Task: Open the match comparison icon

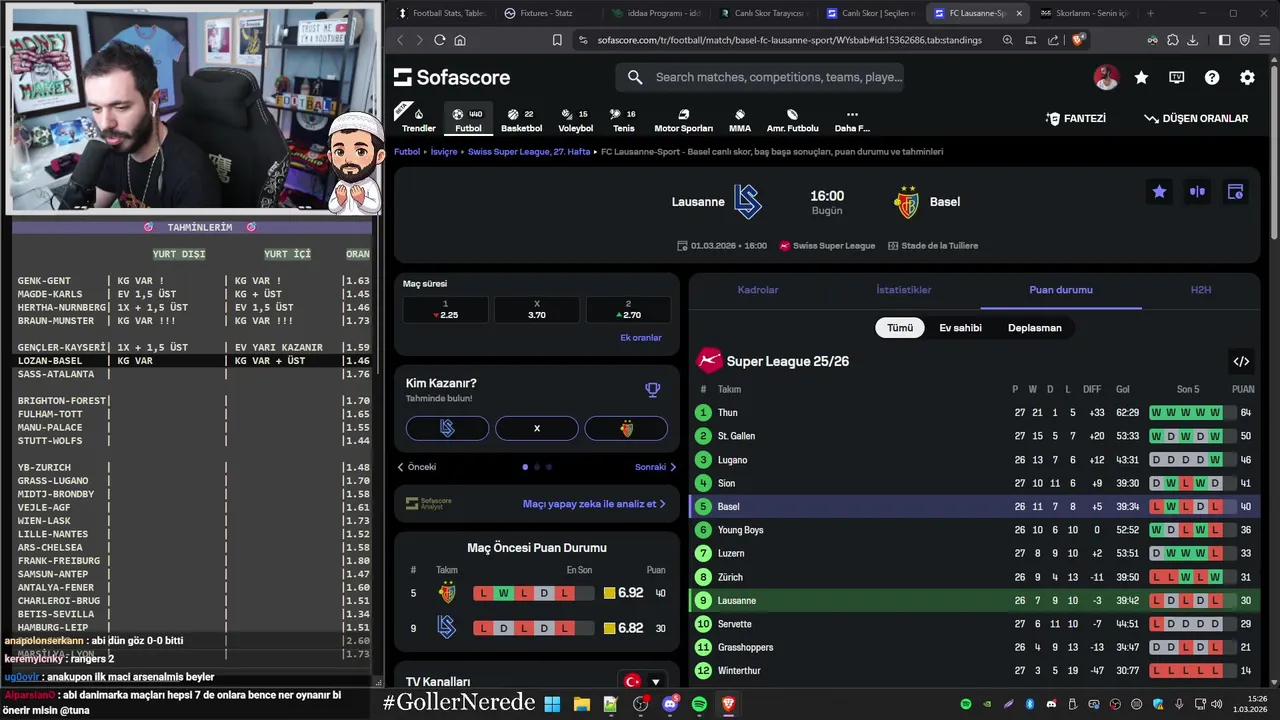Action: click(1197, 192)
